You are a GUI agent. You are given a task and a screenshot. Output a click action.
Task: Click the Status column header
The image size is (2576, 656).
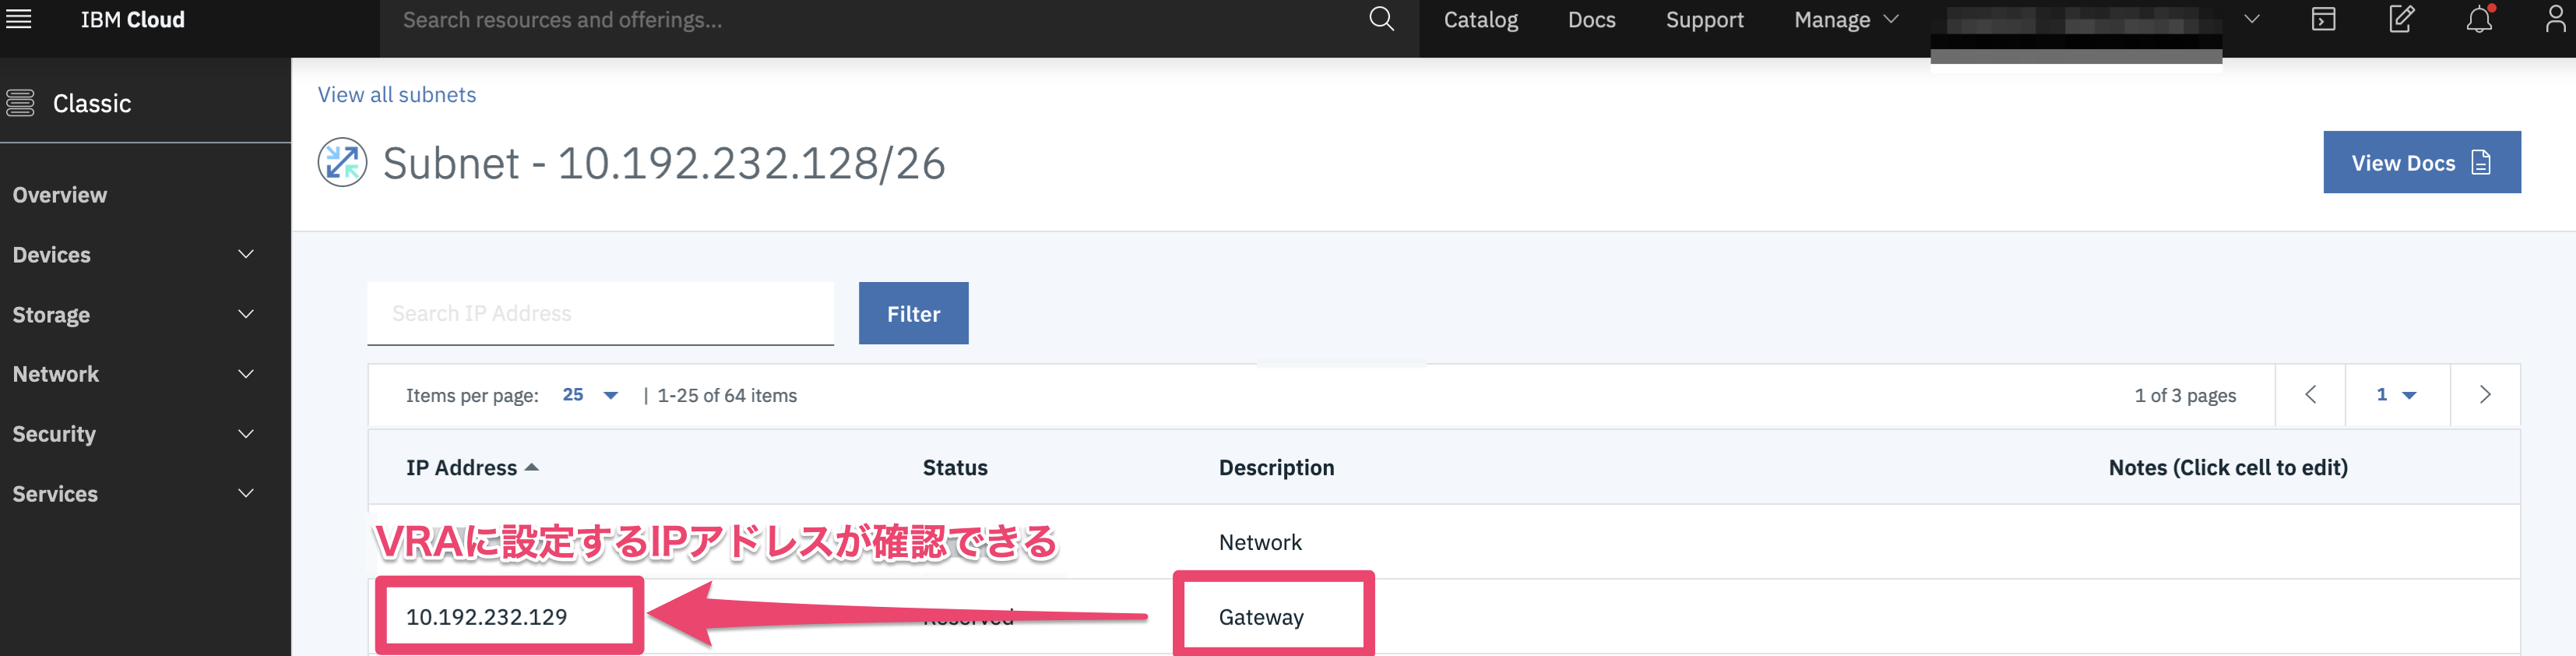coord(955,467)
